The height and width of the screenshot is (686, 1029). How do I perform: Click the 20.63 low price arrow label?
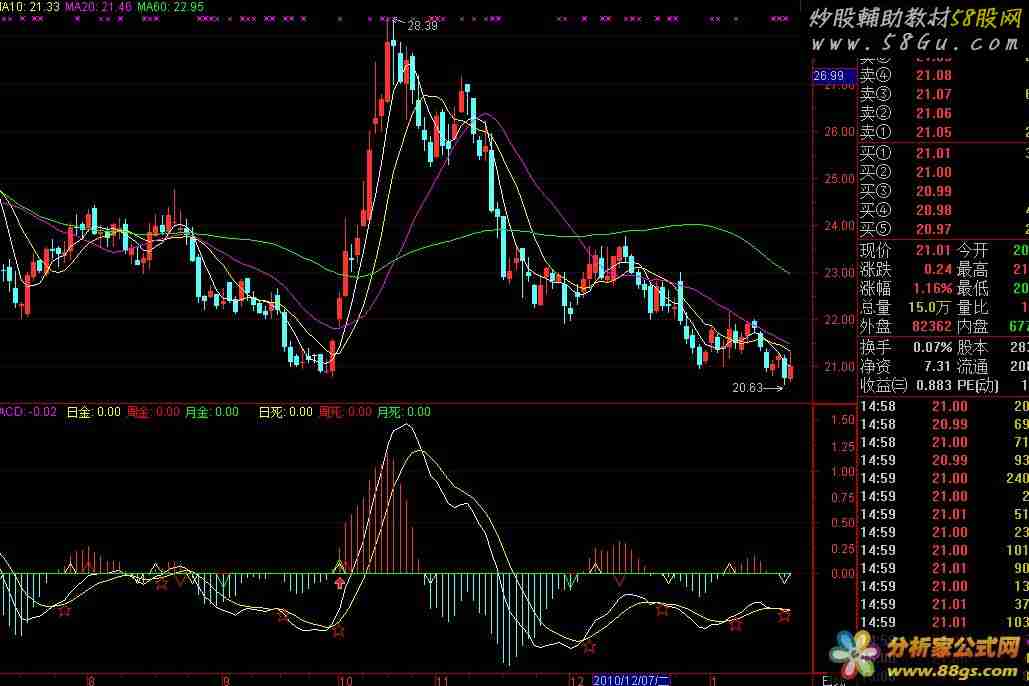pos(756,388)
